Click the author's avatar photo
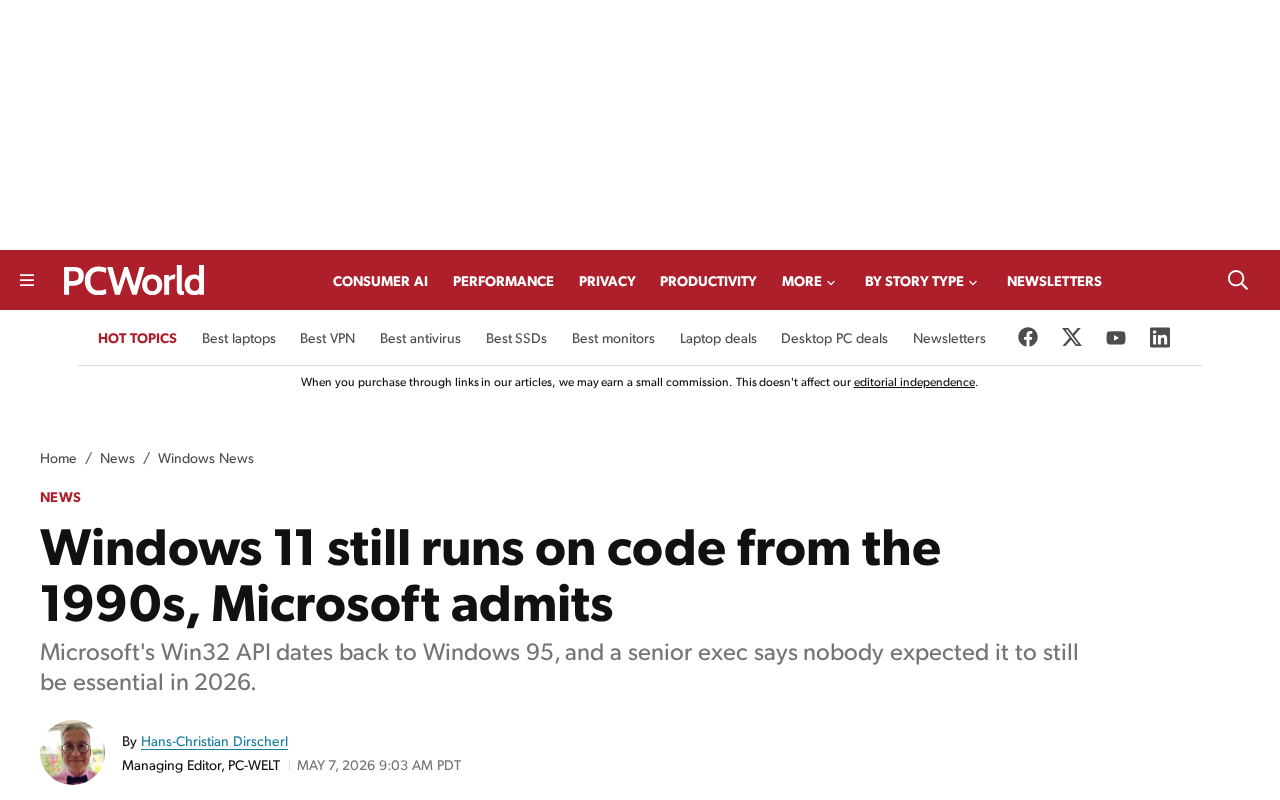 click(72, 752)
